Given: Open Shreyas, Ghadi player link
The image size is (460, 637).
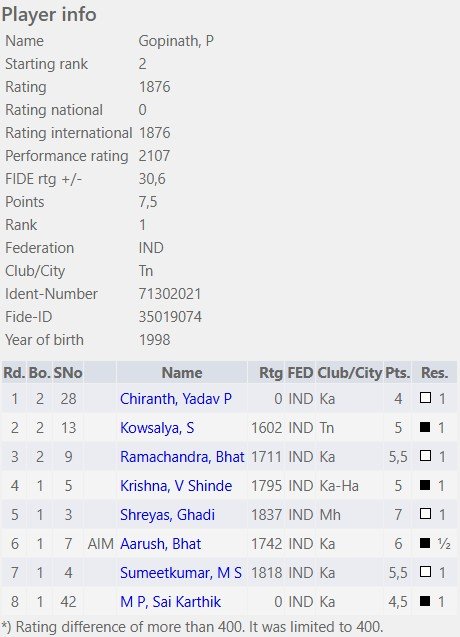Looking at the screenshot, I should coord(167,515).
